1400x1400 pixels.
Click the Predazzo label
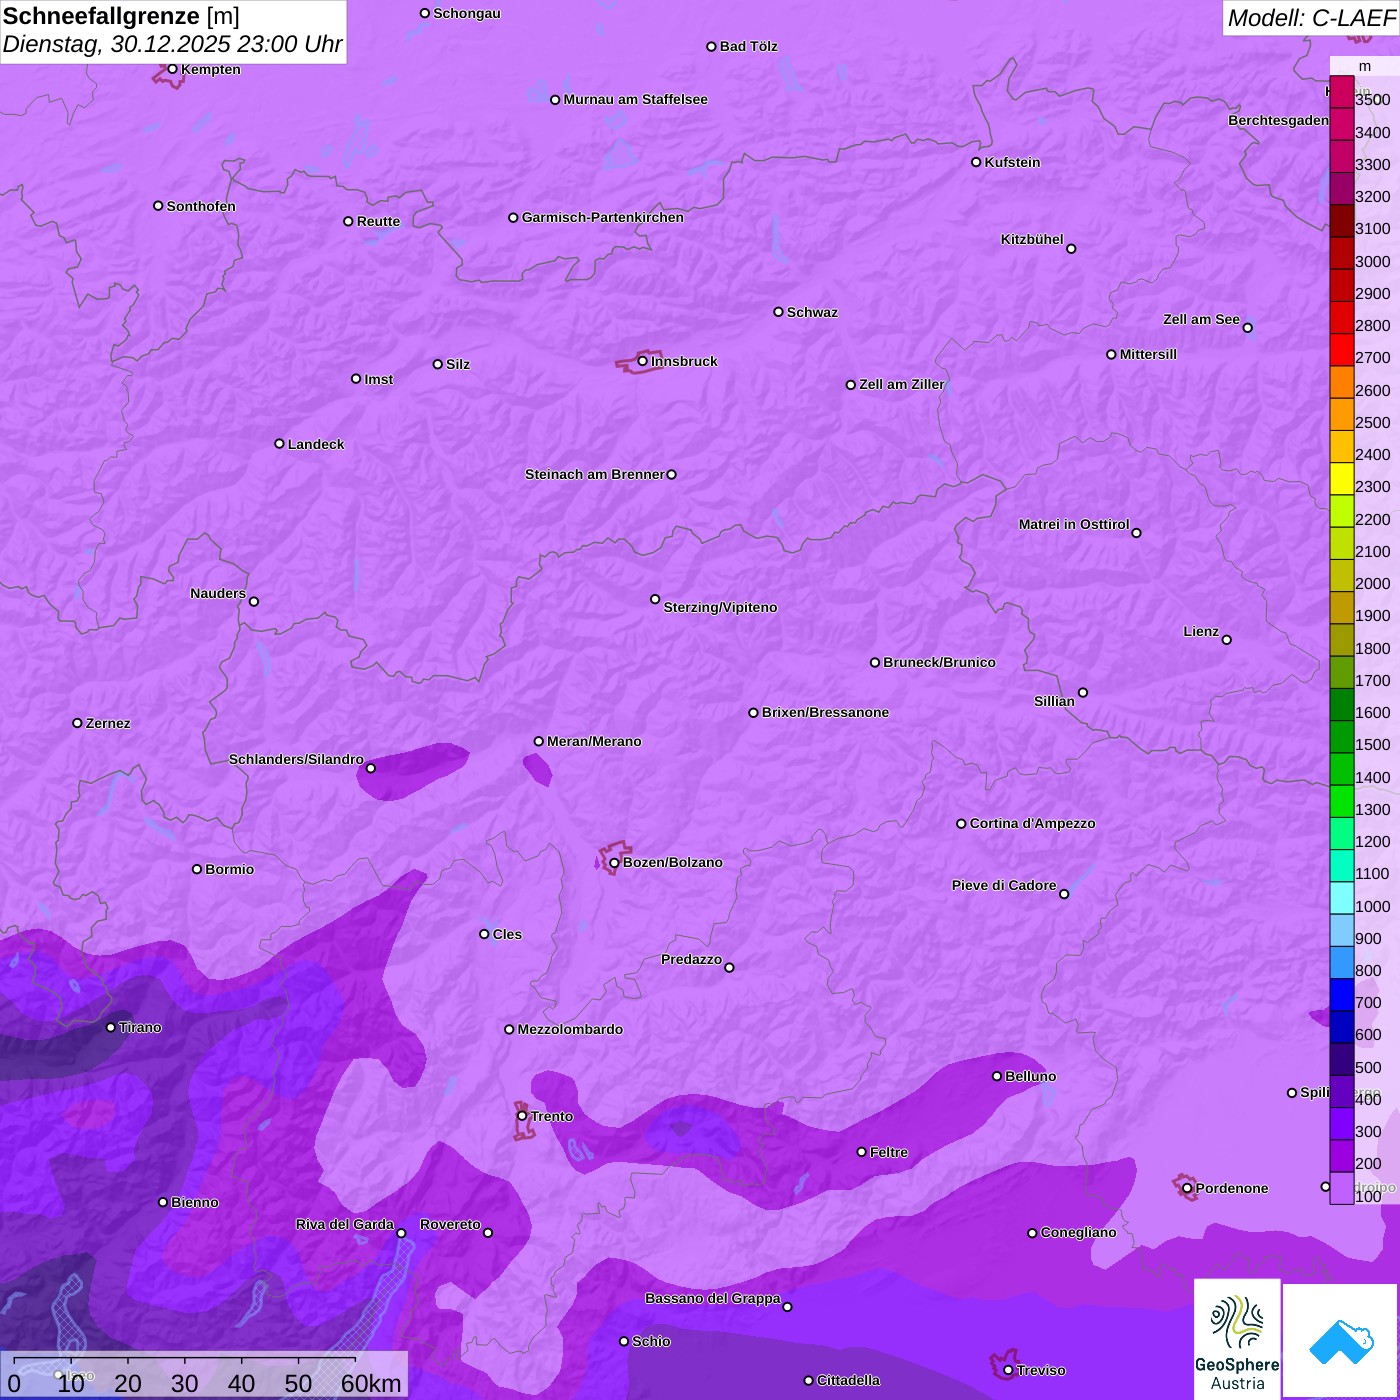point(691,959)
